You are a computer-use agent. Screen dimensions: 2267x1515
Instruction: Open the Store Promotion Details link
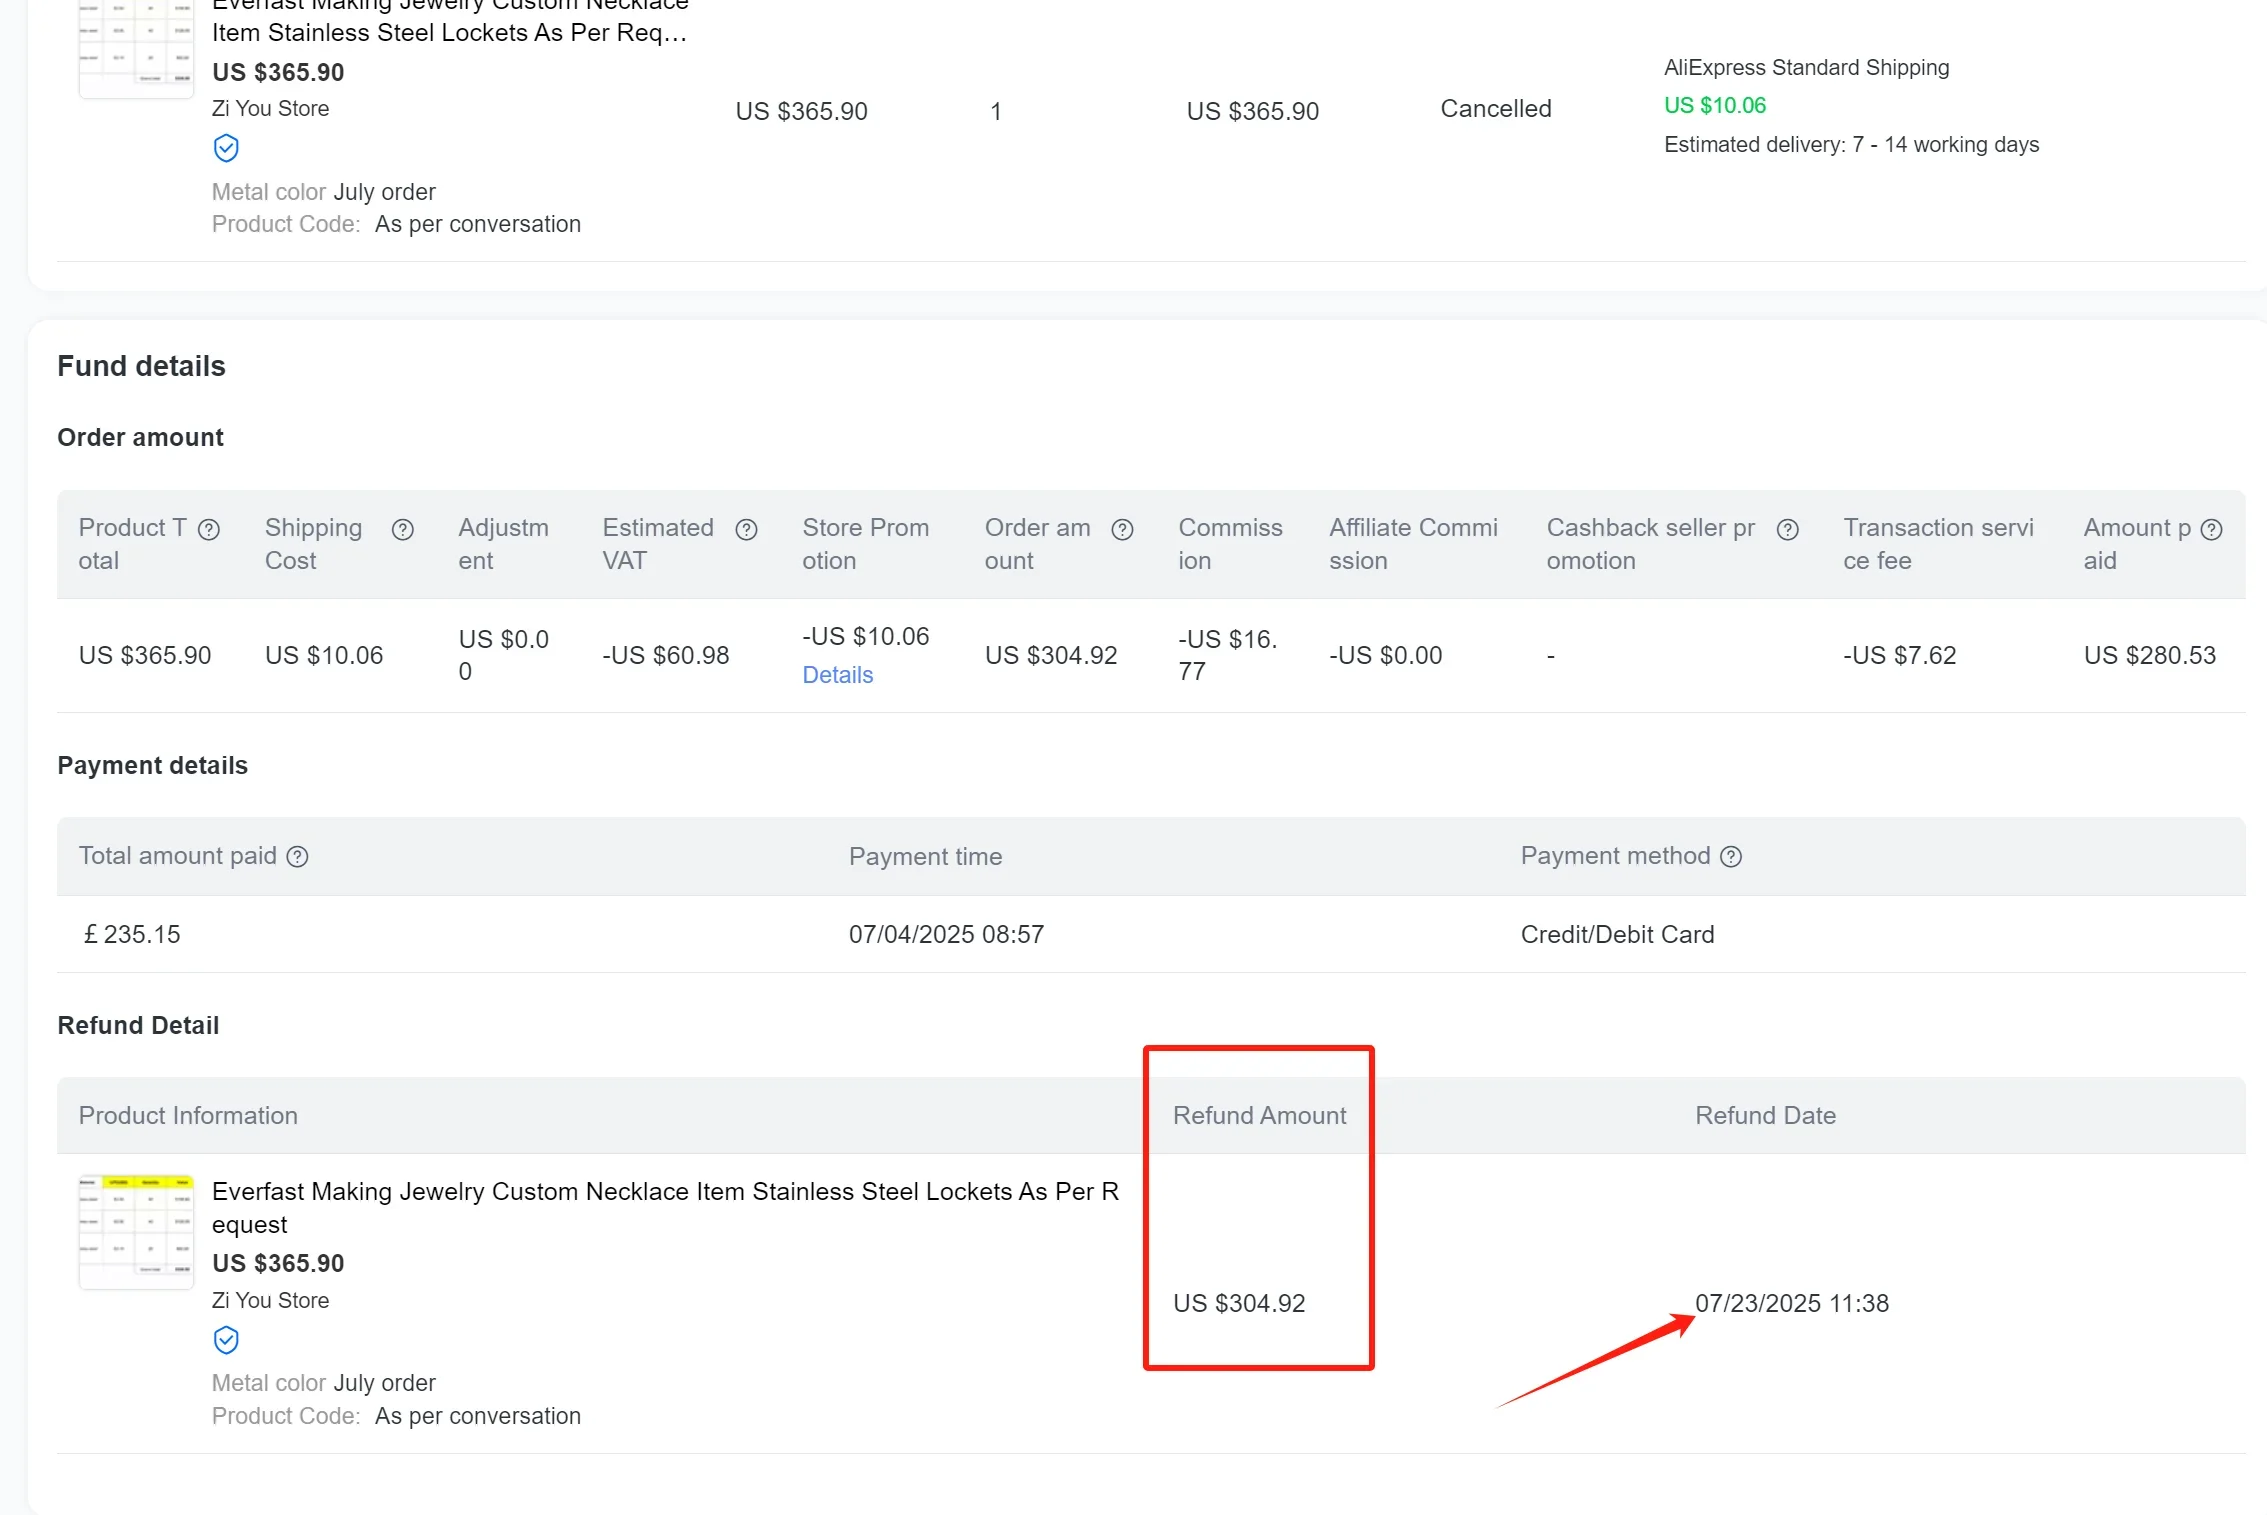(x=837, y=675)
